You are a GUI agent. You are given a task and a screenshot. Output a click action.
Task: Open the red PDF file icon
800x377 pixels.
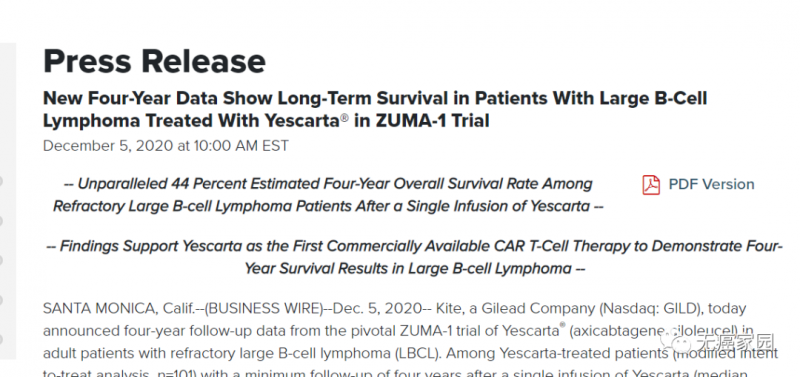tap(651, 185)
